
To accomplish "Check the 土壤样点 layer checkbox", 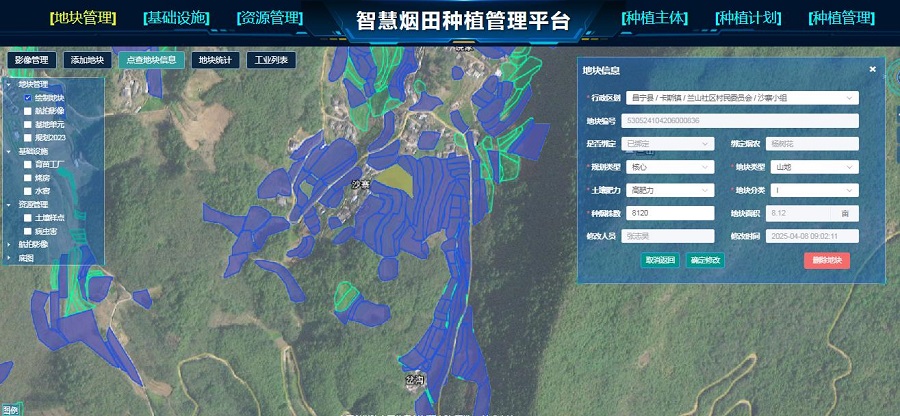I will [x=28, y=217].
